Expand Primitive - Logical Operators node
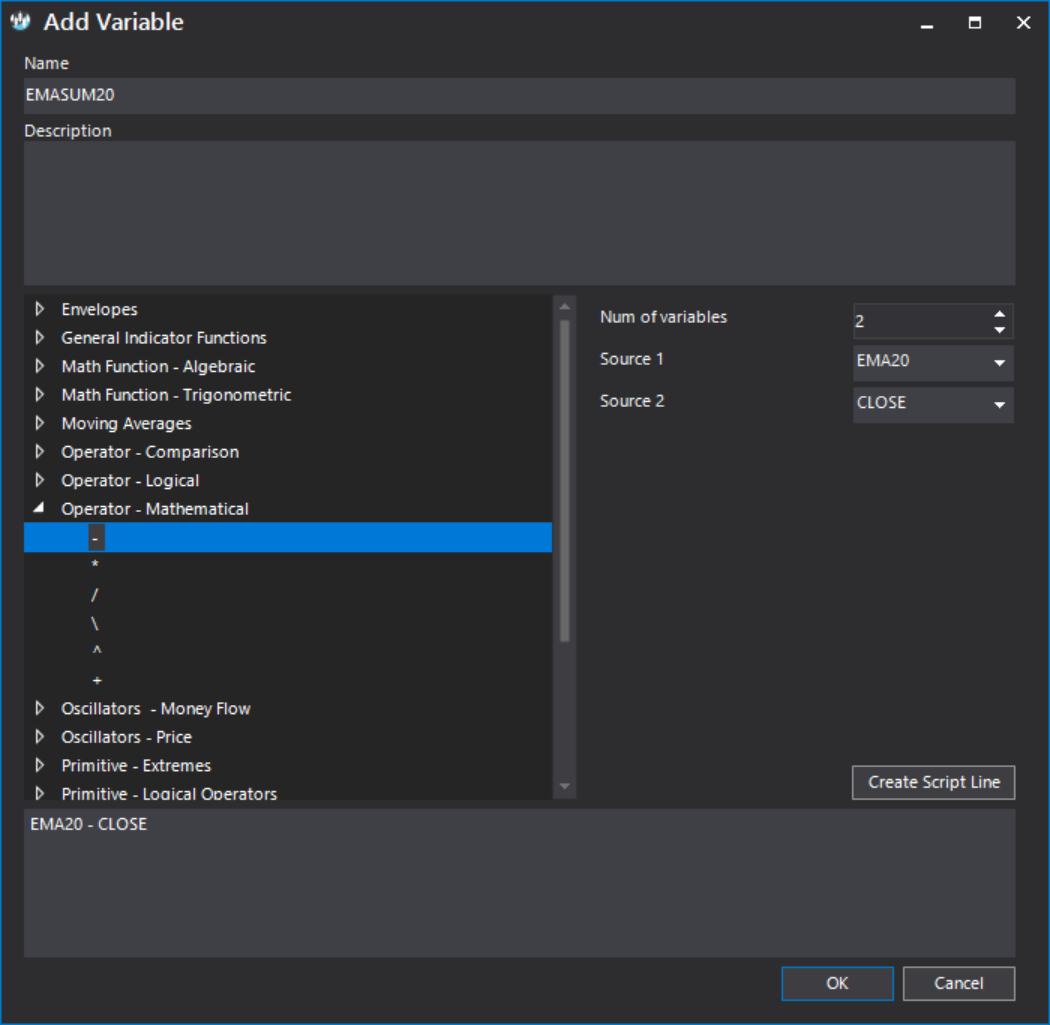Image resolution: width=1050 pixels, height=1025 pixels. coord(40,793)
